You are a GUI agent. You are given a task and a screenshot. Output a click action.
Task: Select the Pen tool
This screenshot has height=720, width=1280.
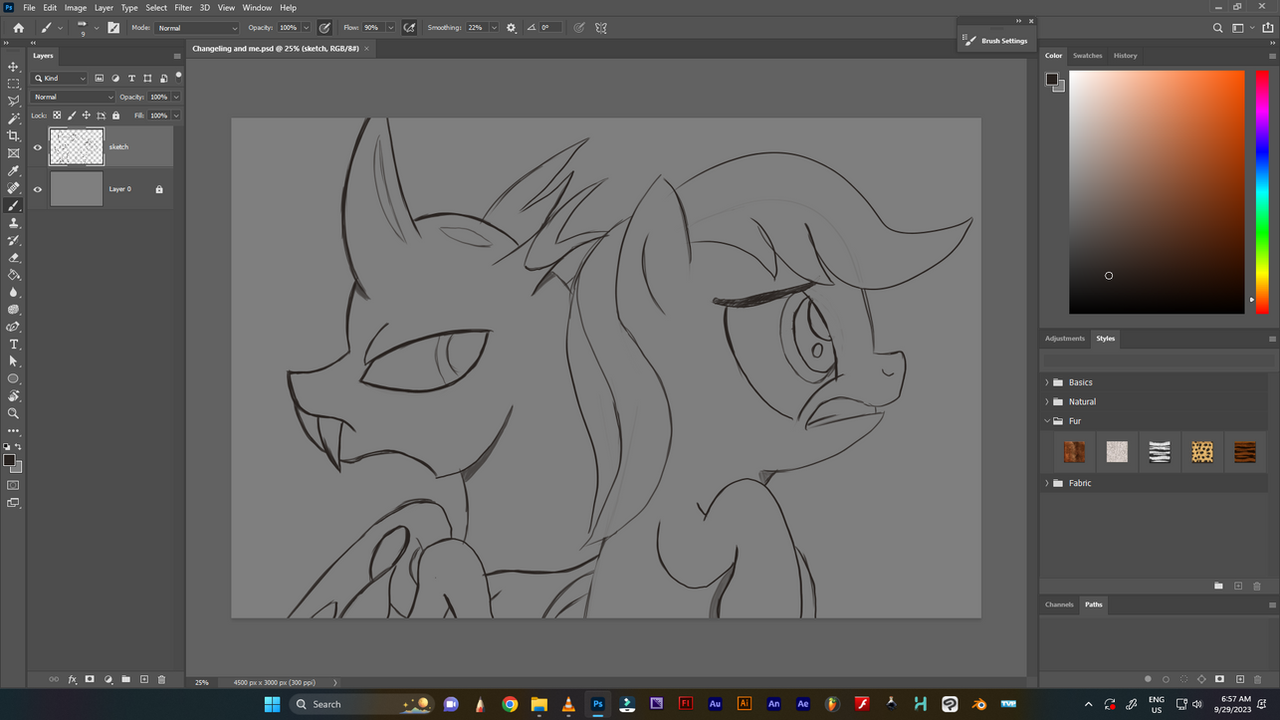[x=13, y=326]
